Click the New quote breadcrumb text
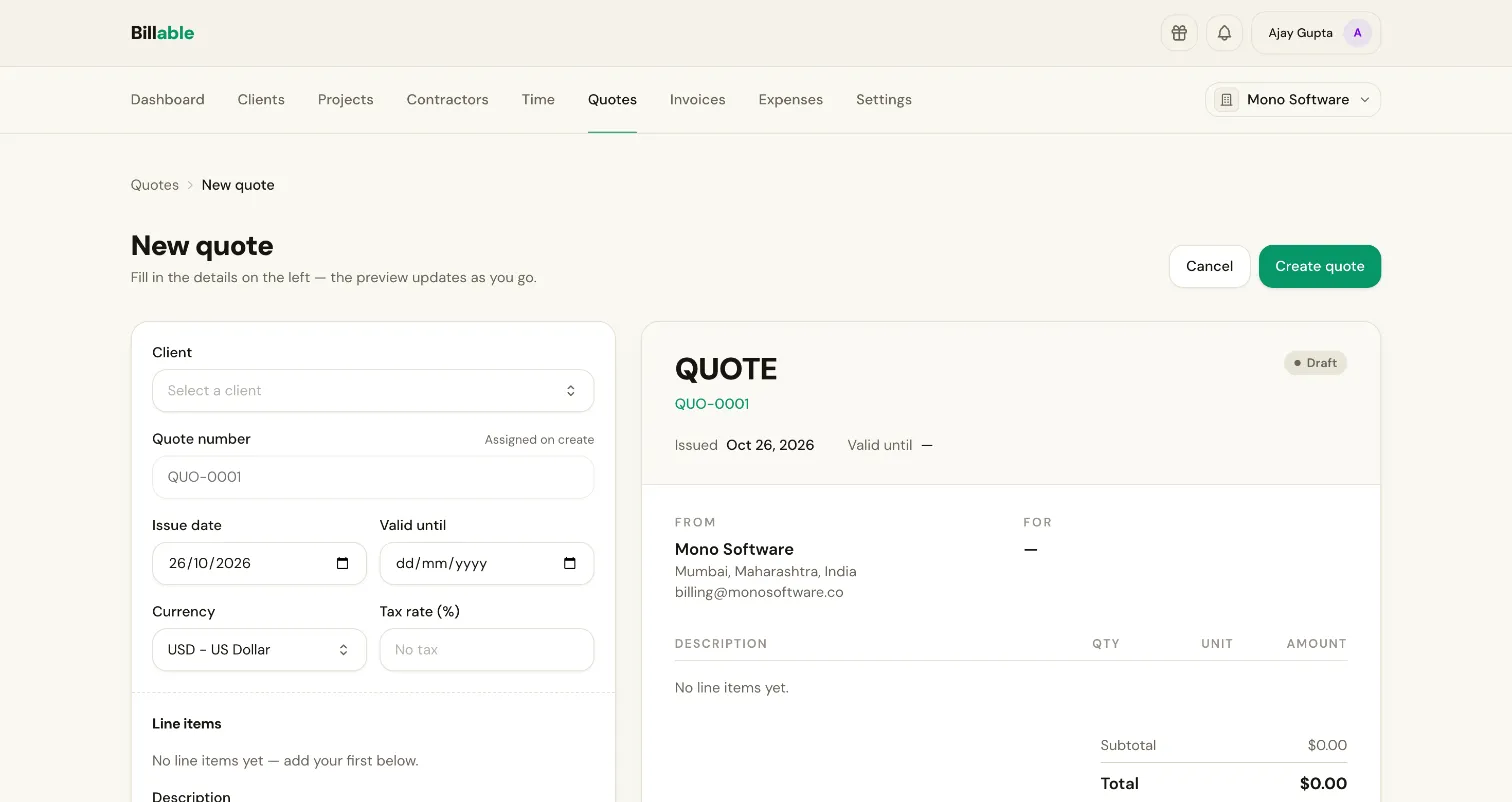 tap(238, 185)
